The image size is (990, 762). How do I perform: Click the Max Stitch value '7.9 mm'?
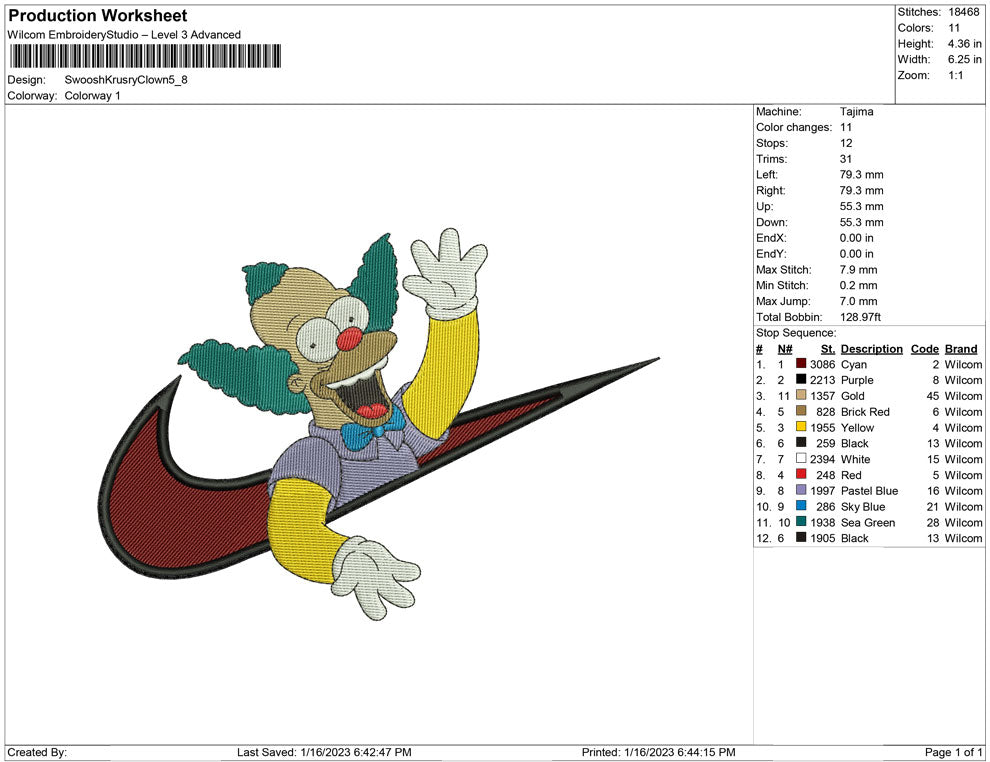[x=858, y=270]
